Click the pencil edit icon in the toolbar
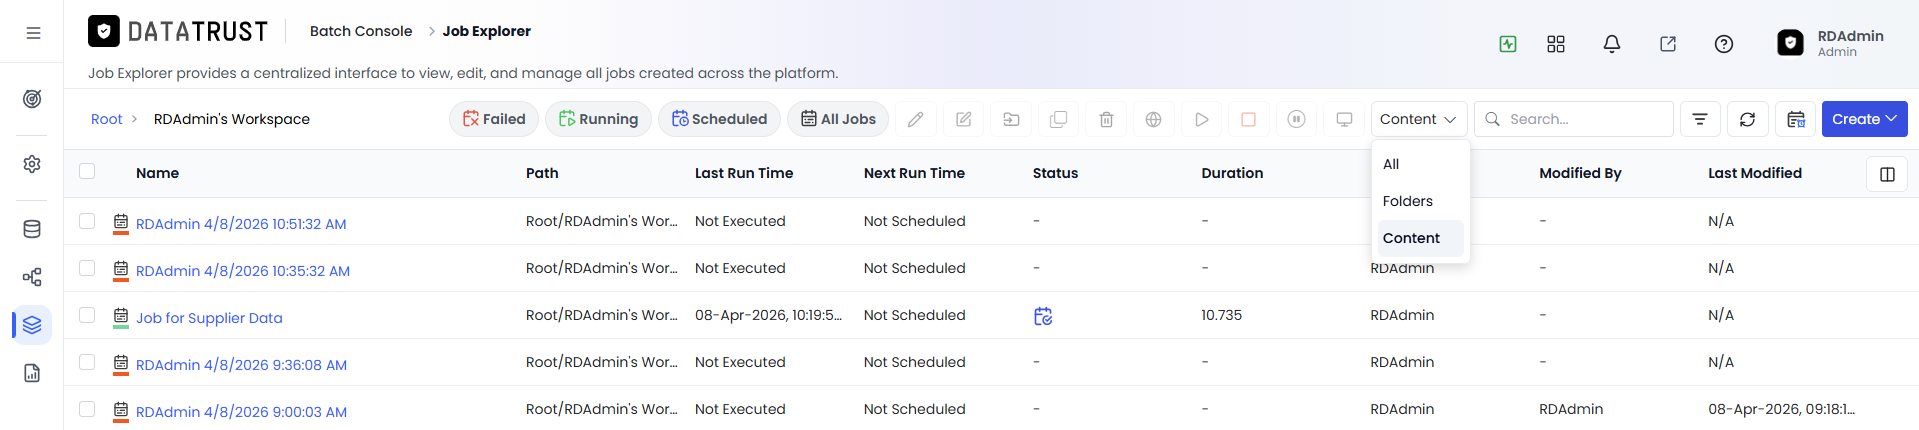Screen dimensions: 1919x430 point(915,119)
